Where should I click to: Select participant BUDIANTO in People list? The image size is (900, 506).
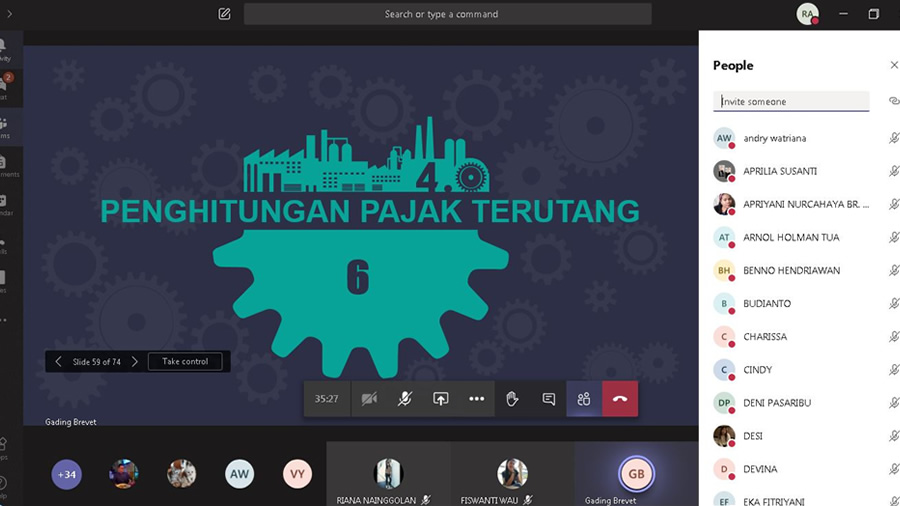(x=767, y=303)
